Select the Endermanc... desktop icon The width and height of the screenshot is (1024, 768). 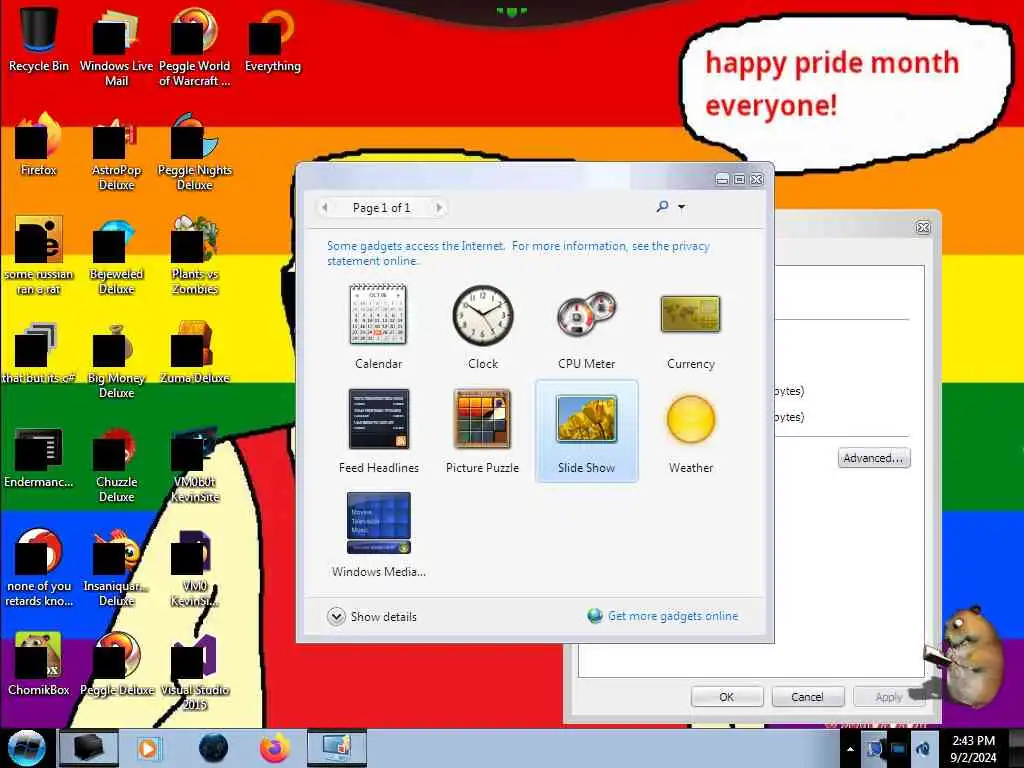(x=39, y=456)
